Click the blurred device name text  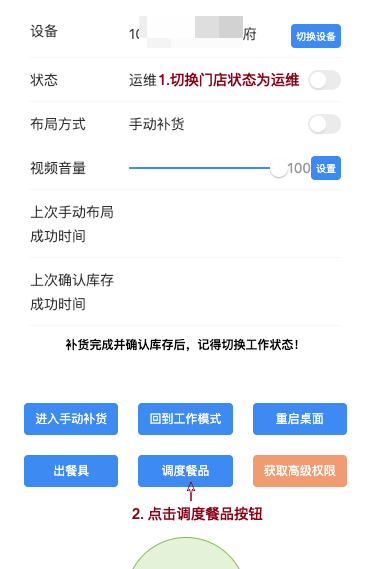193,33
